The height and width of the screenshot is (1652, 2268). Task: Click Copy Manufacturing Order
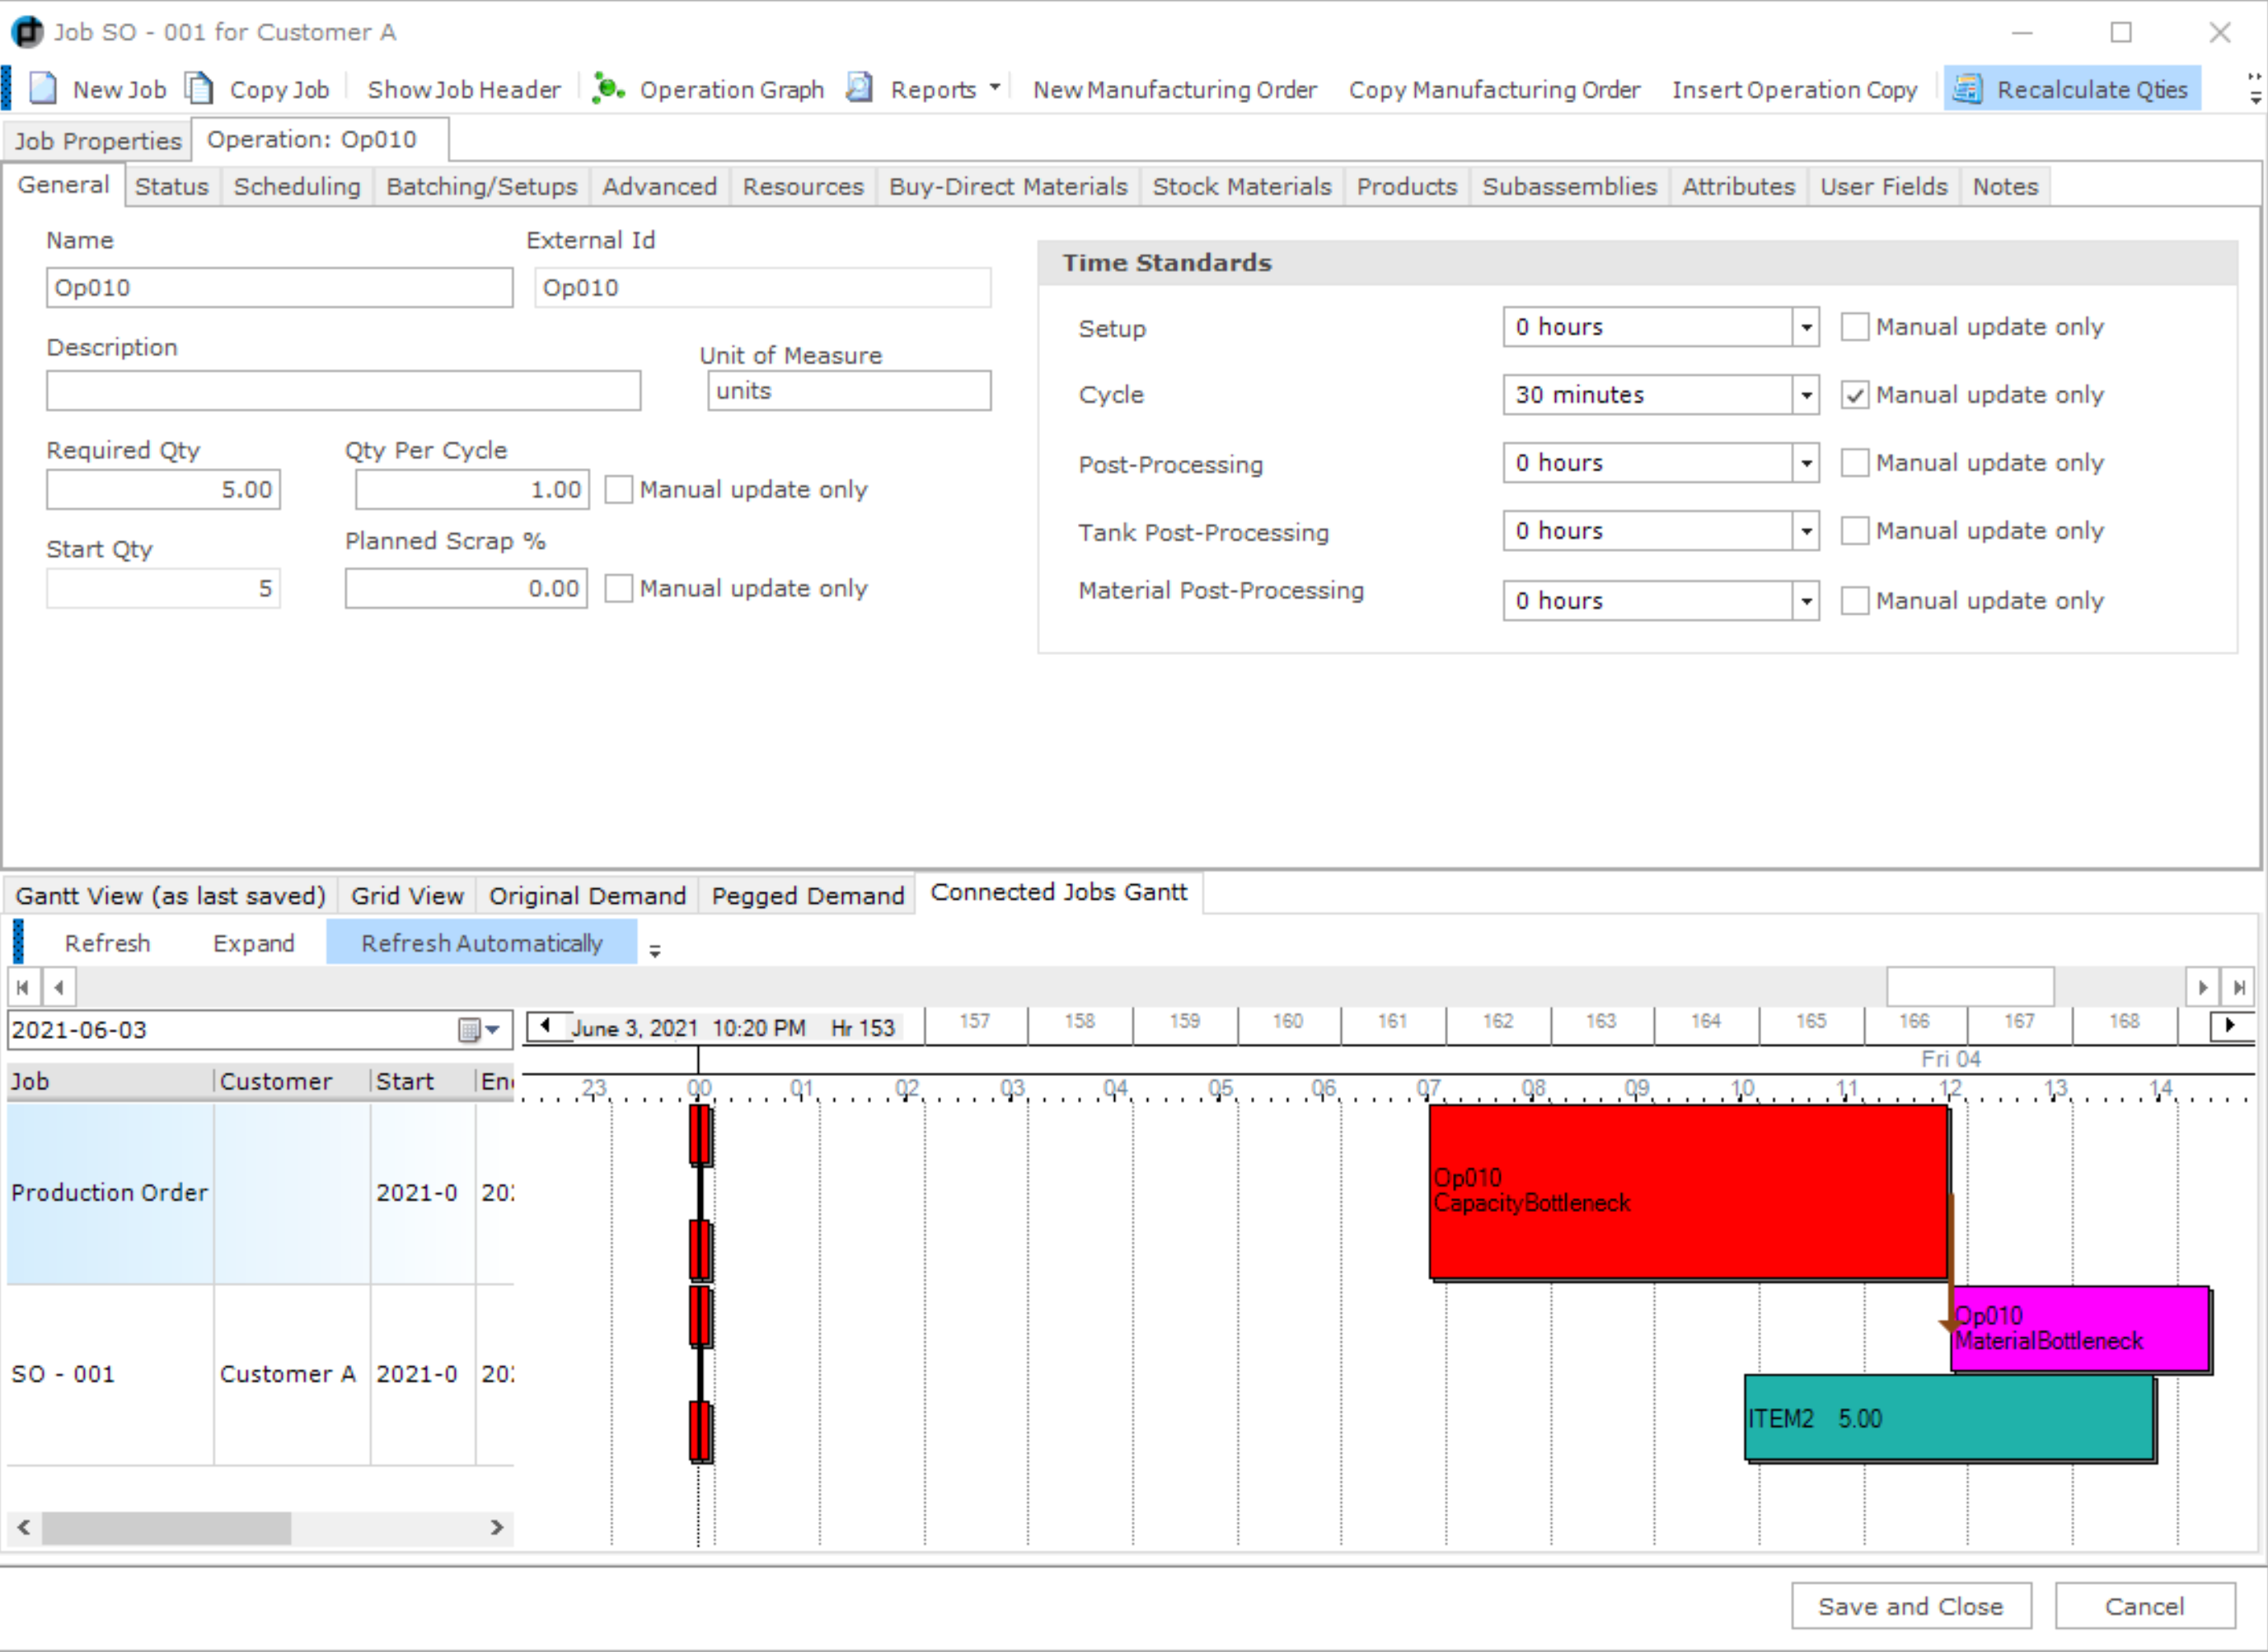(x=1494, y=90)
